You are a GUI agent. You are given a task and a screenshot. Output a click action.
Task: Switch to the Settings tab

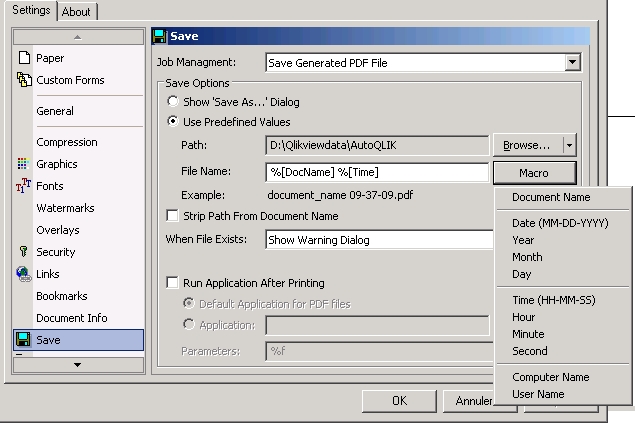click(31, 10)
